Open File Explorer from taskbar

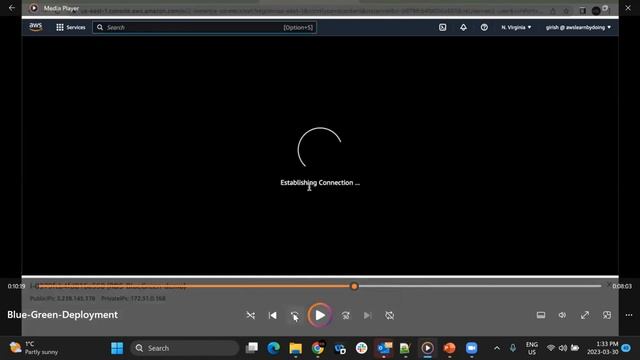(x=296, y=348)
